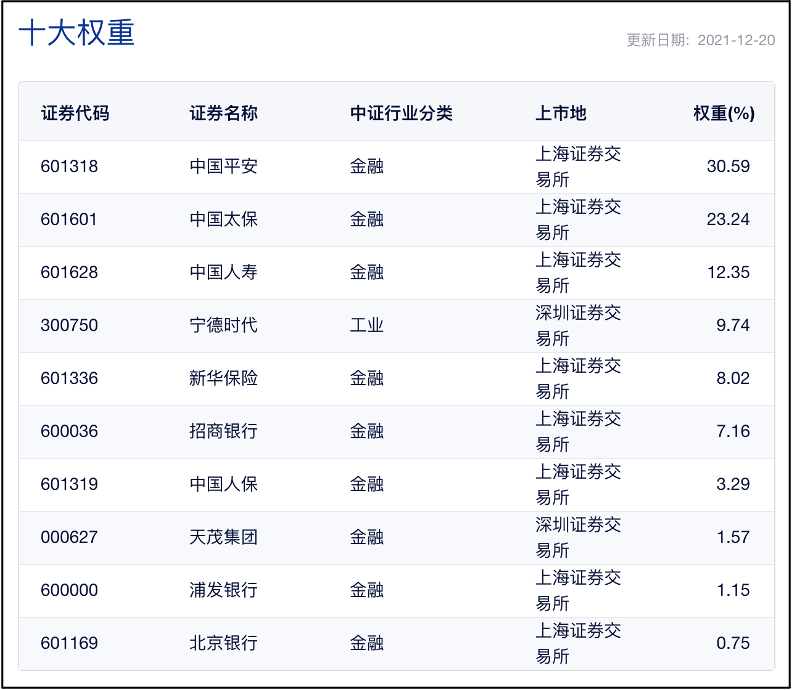Click the 天茂集团 security name
This screenshot has width=792, height=690.
click(224, 537)
